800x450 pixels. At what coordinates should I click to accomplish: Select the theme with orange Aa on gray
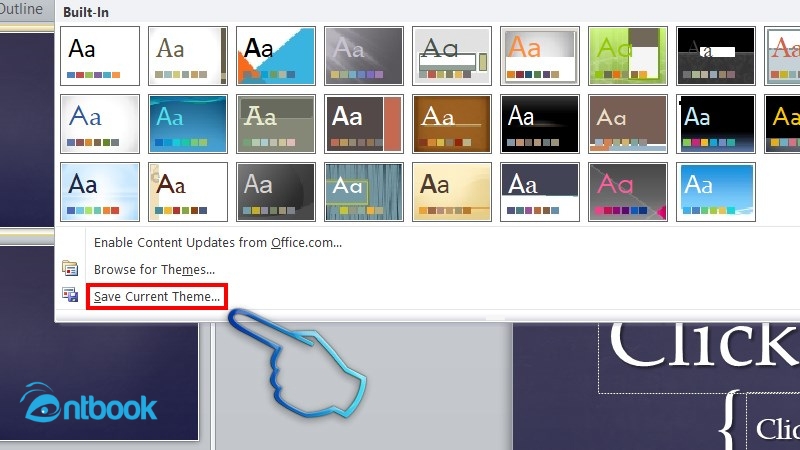[x=540, y=56]
